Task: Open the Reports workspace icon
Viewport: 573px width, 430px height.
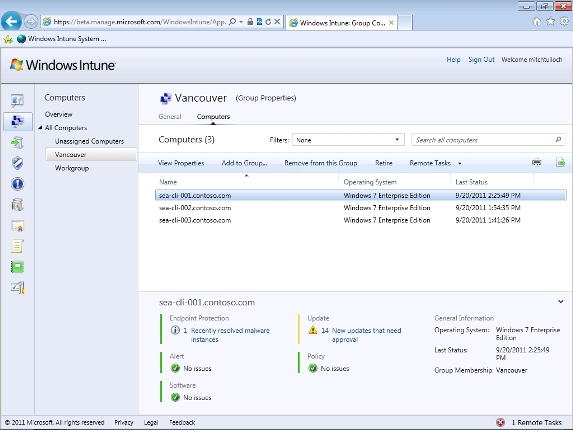Action: [x=17, y=267]
